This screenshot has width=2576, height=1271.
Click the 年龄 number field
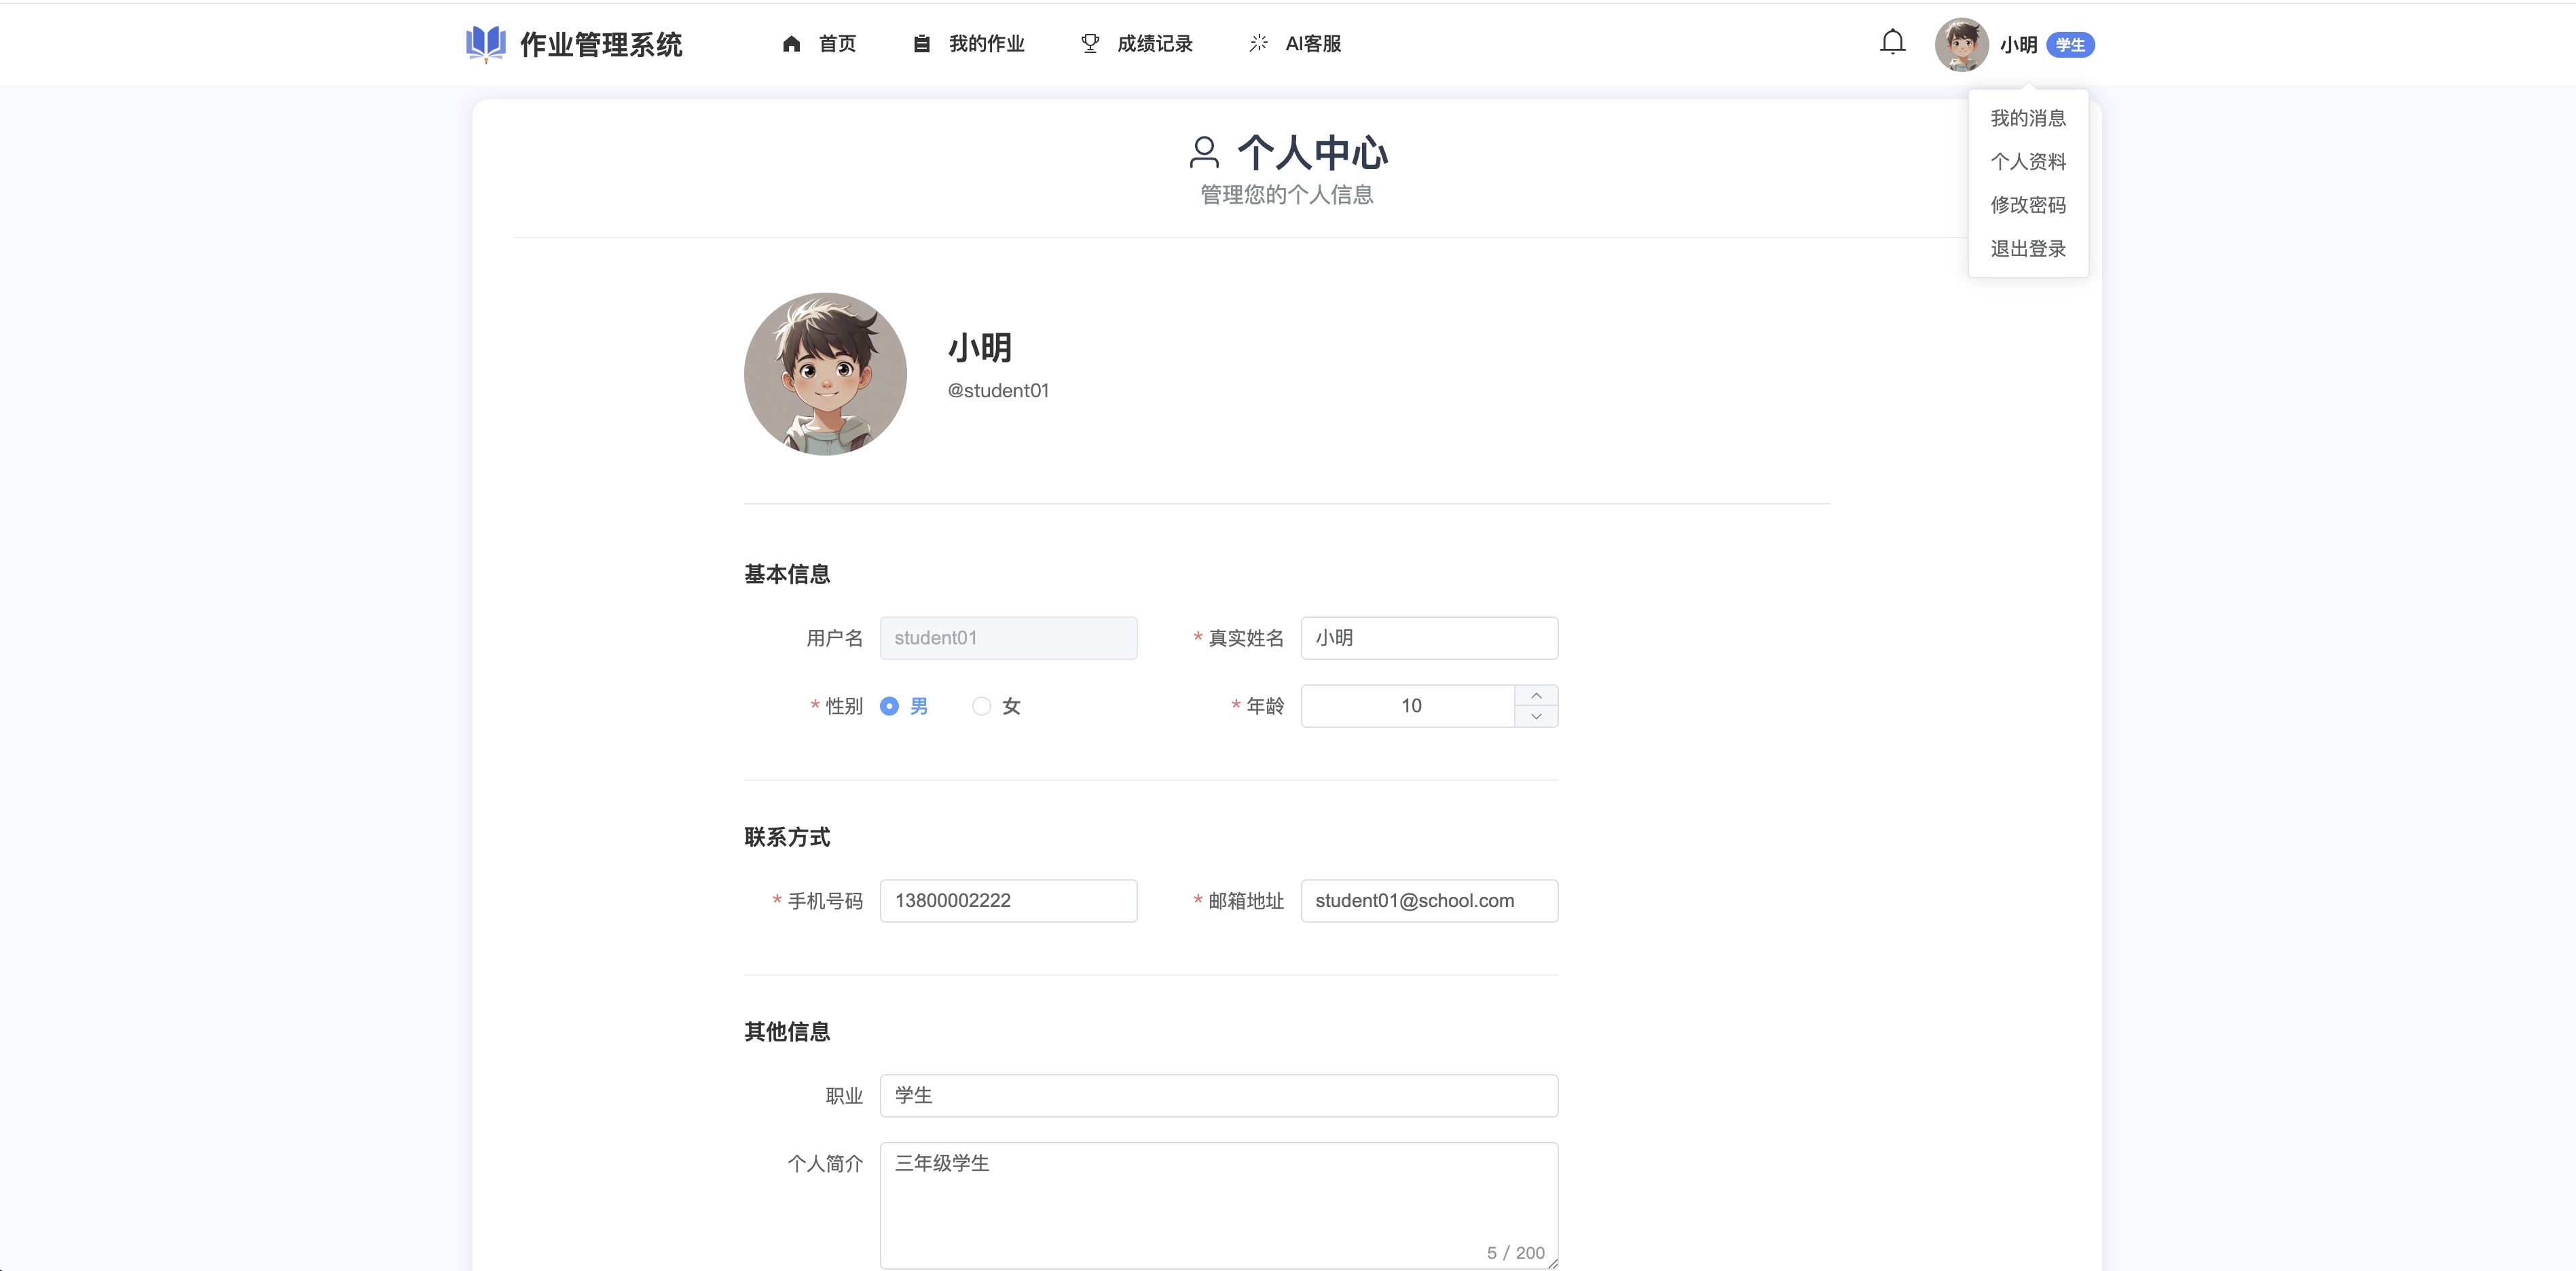pos(1408,706)
